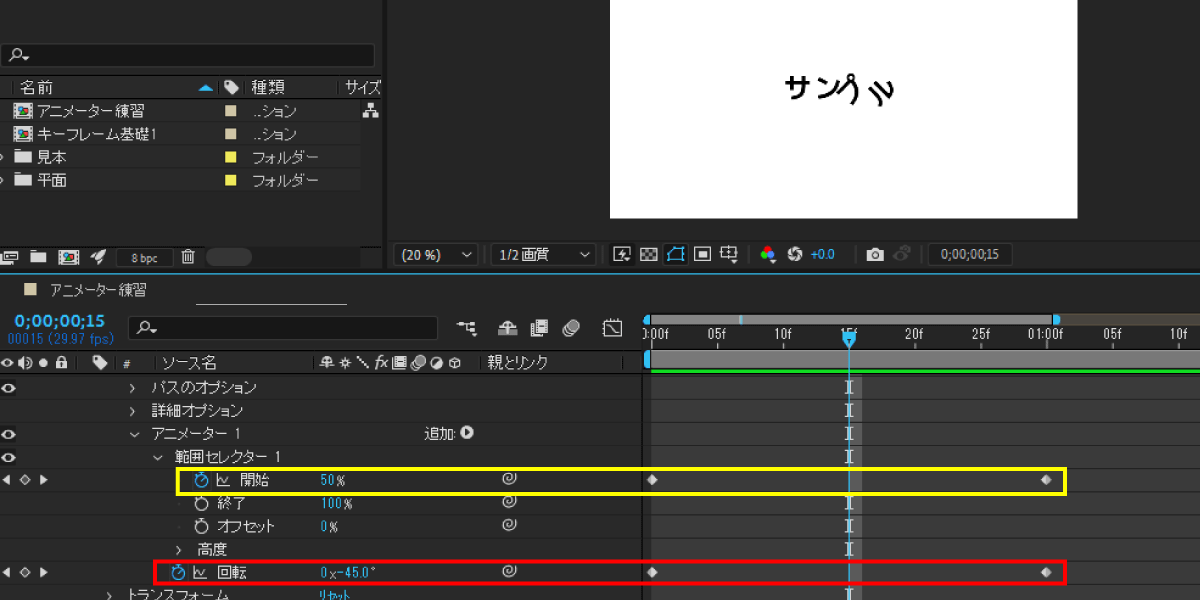
Task: Open the 20% magnification dropdown
Action: [x=437, y=255]
